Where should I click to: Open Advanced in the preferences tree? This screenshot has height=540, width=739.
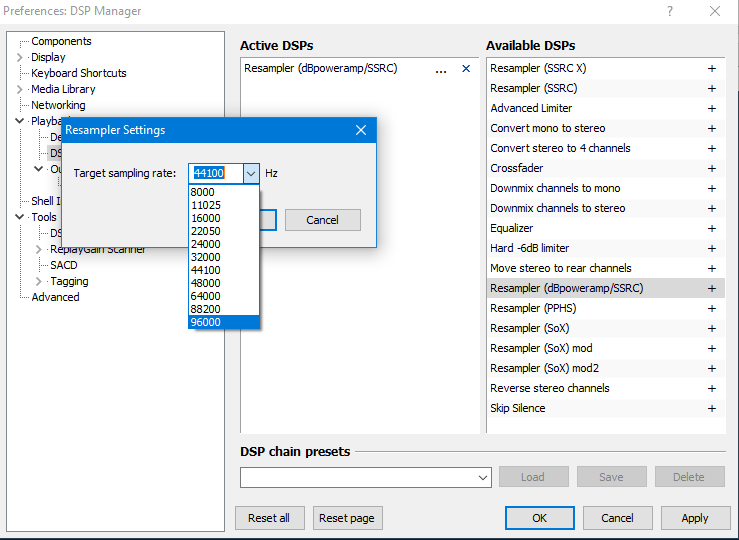(x=55, y=297)
